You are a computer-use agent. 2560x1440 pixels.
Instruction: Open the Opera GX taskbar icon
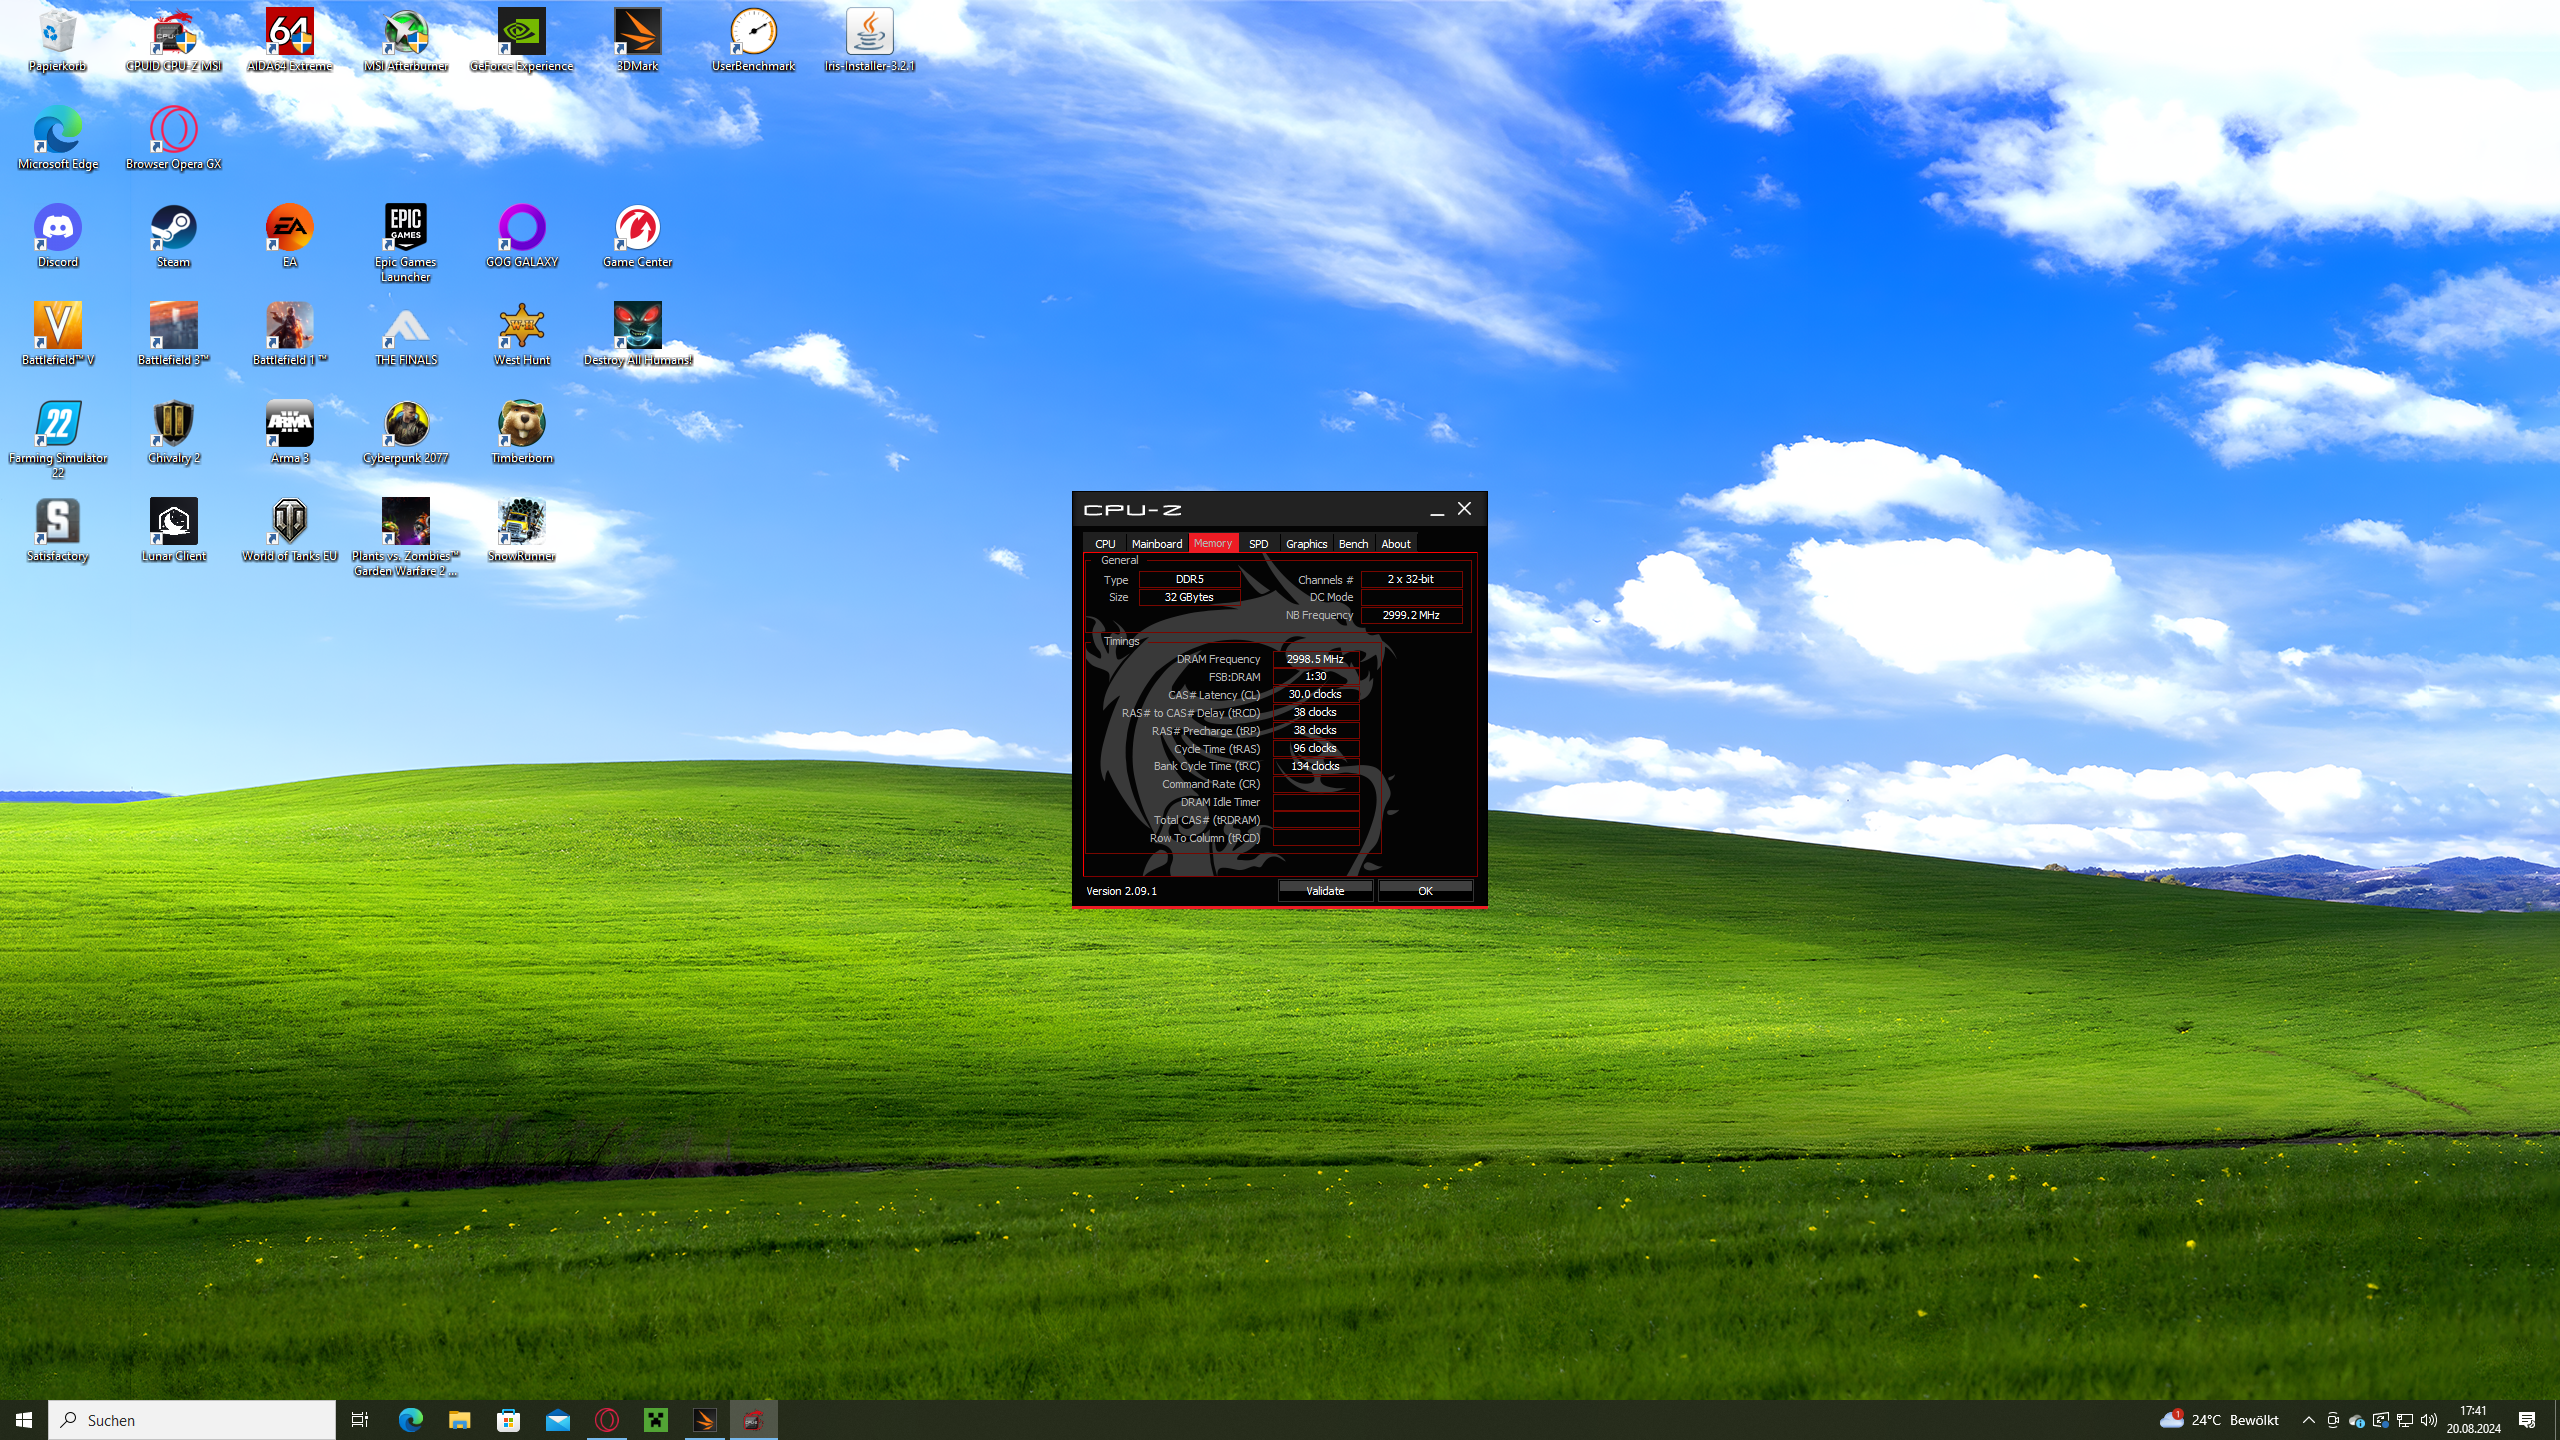point(607,1420)
